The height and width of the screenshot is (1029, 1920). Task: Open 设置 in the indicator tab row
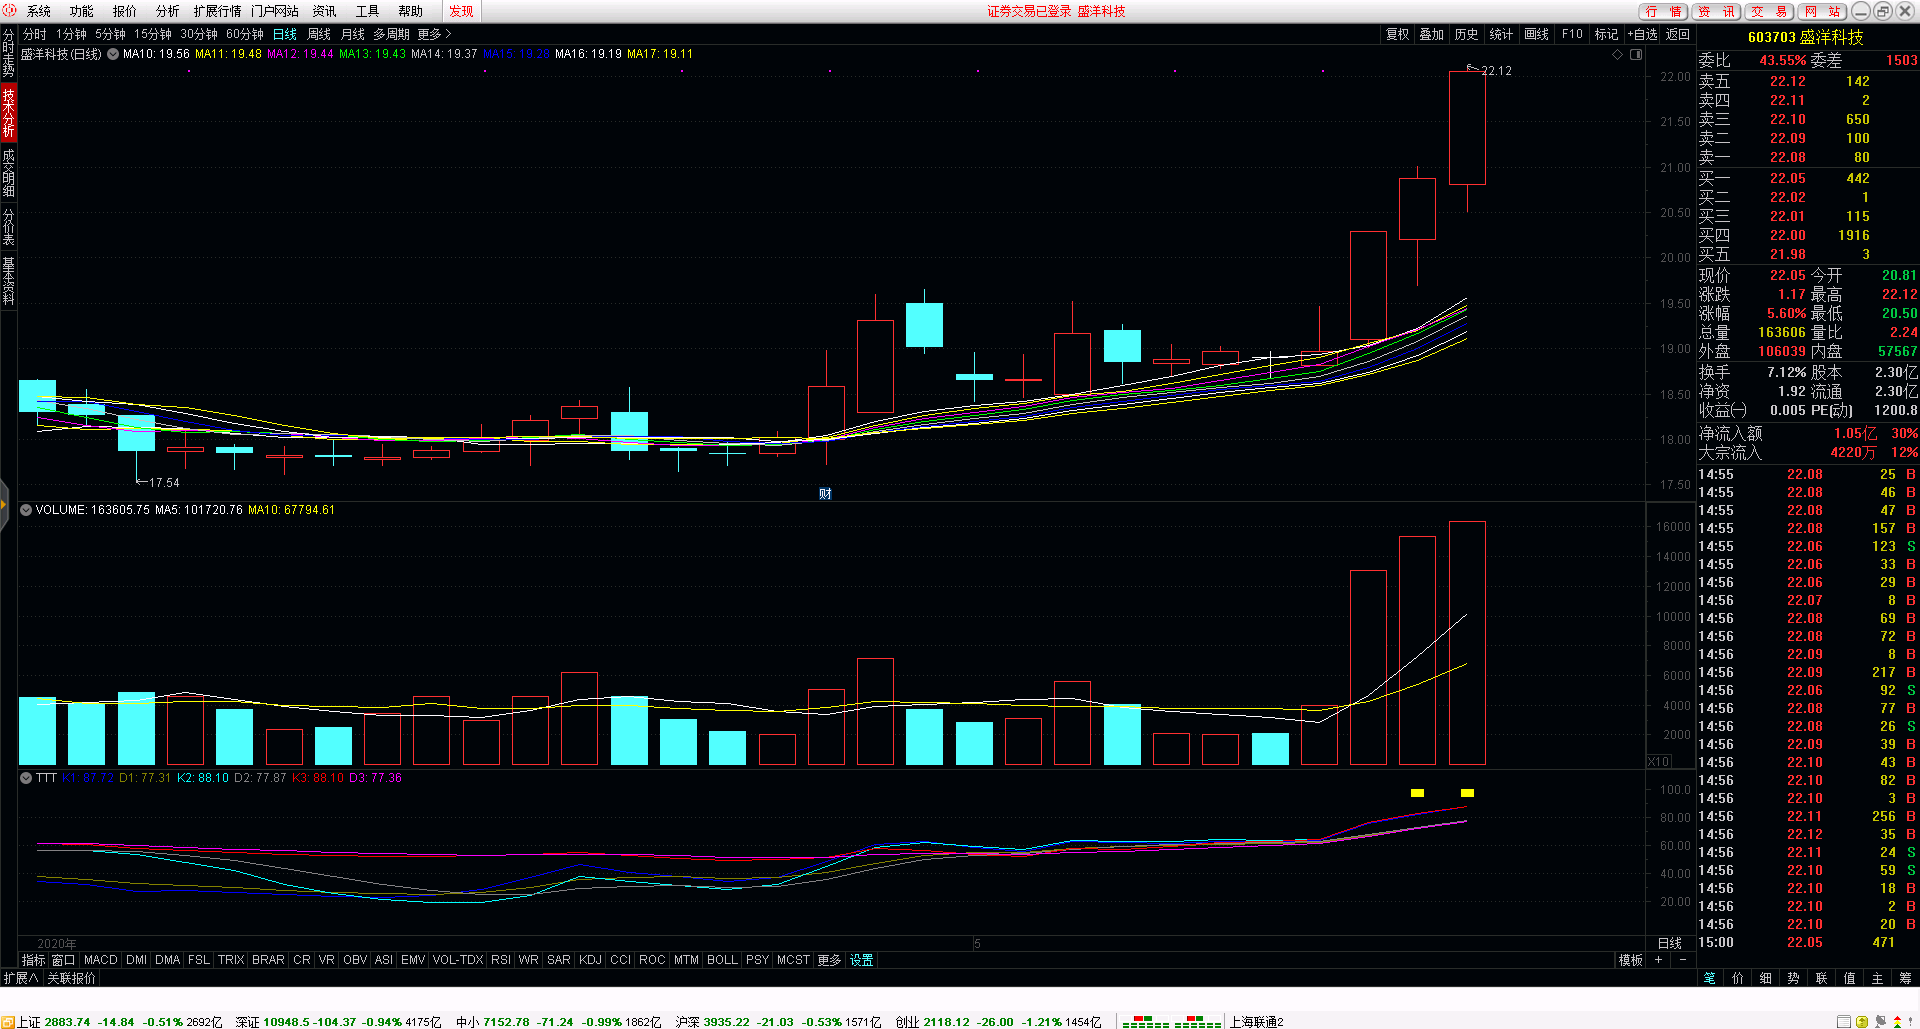click(x=862, y=960)
